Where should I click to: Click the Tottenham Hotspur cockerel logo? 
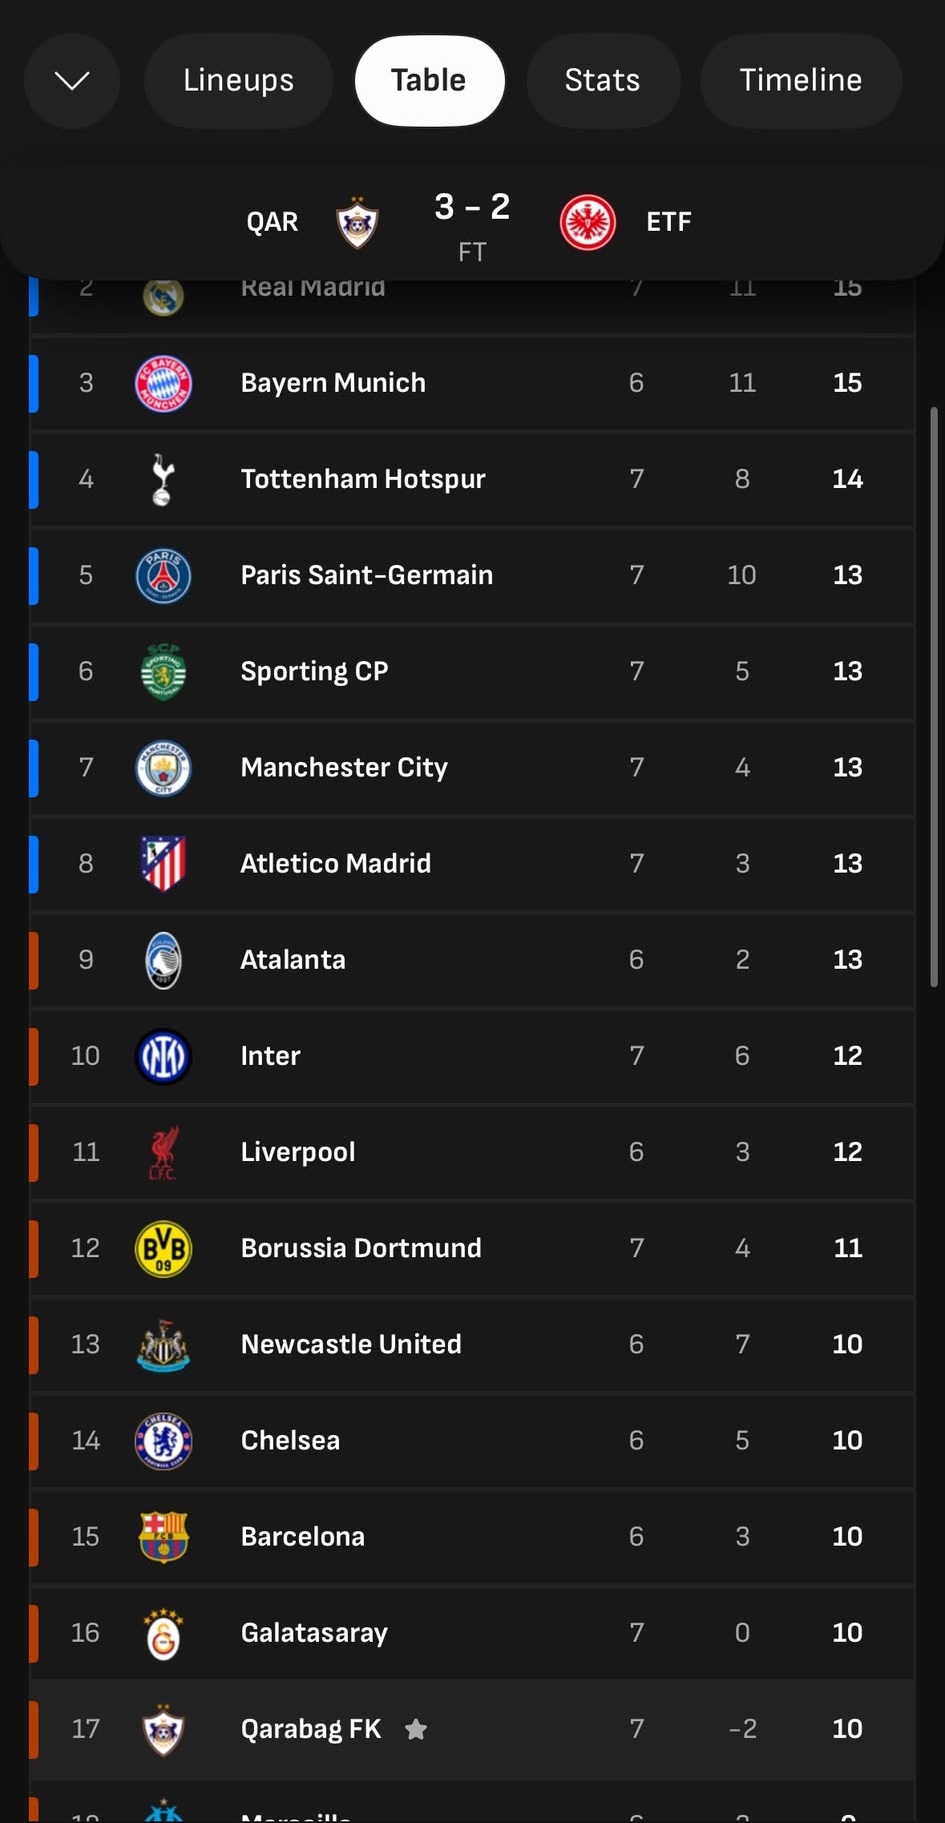pyautogui.click(x=163, y=479)
